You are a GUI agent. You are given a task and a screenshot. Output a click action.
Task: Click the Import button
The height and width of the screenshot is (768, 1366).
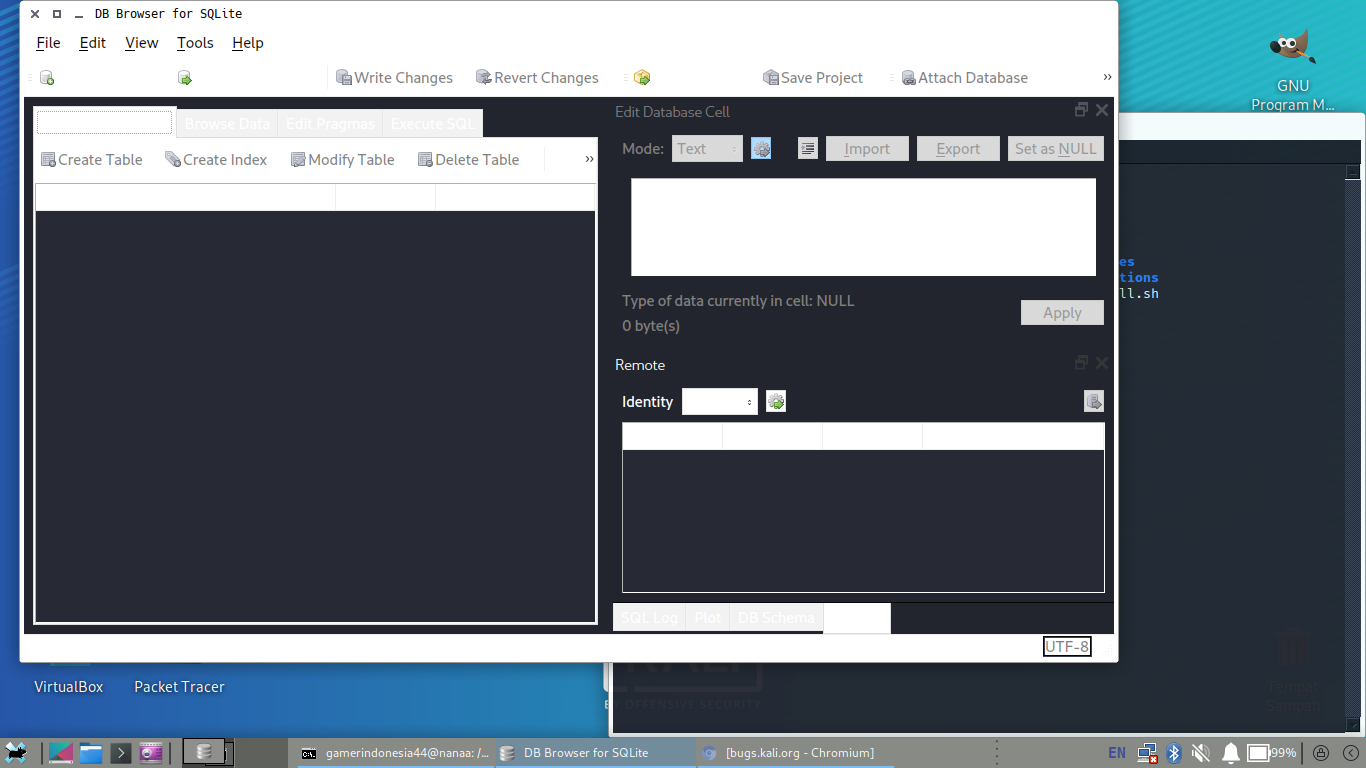click(867, 149)
